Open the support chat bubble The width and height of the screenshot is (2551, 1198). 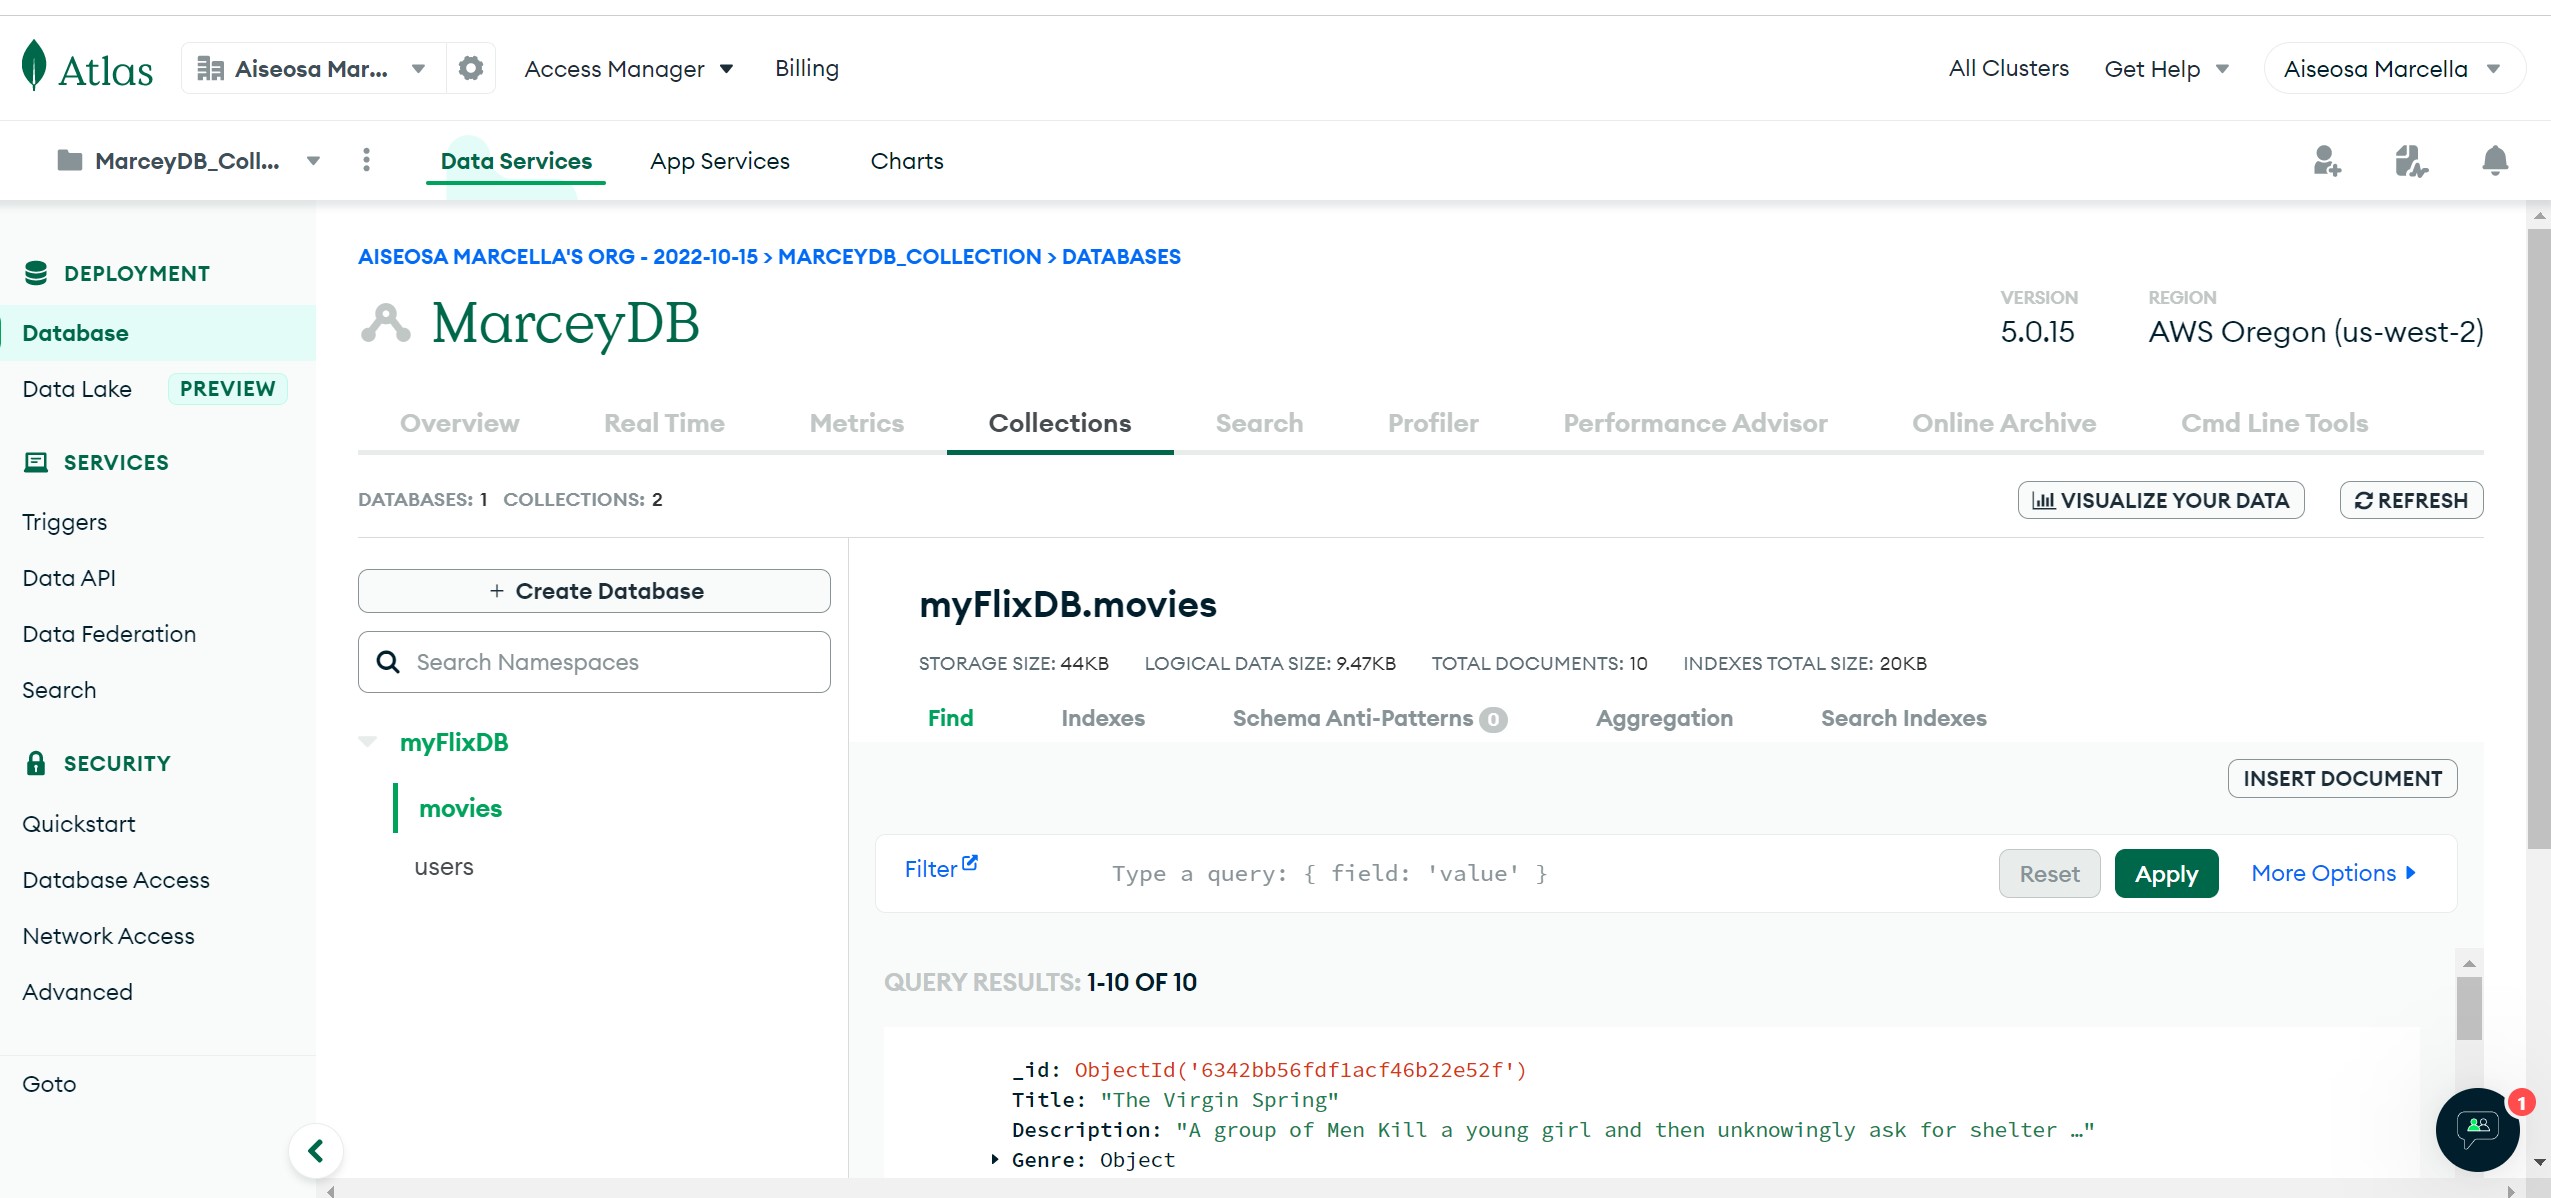click(2478, 1130)
